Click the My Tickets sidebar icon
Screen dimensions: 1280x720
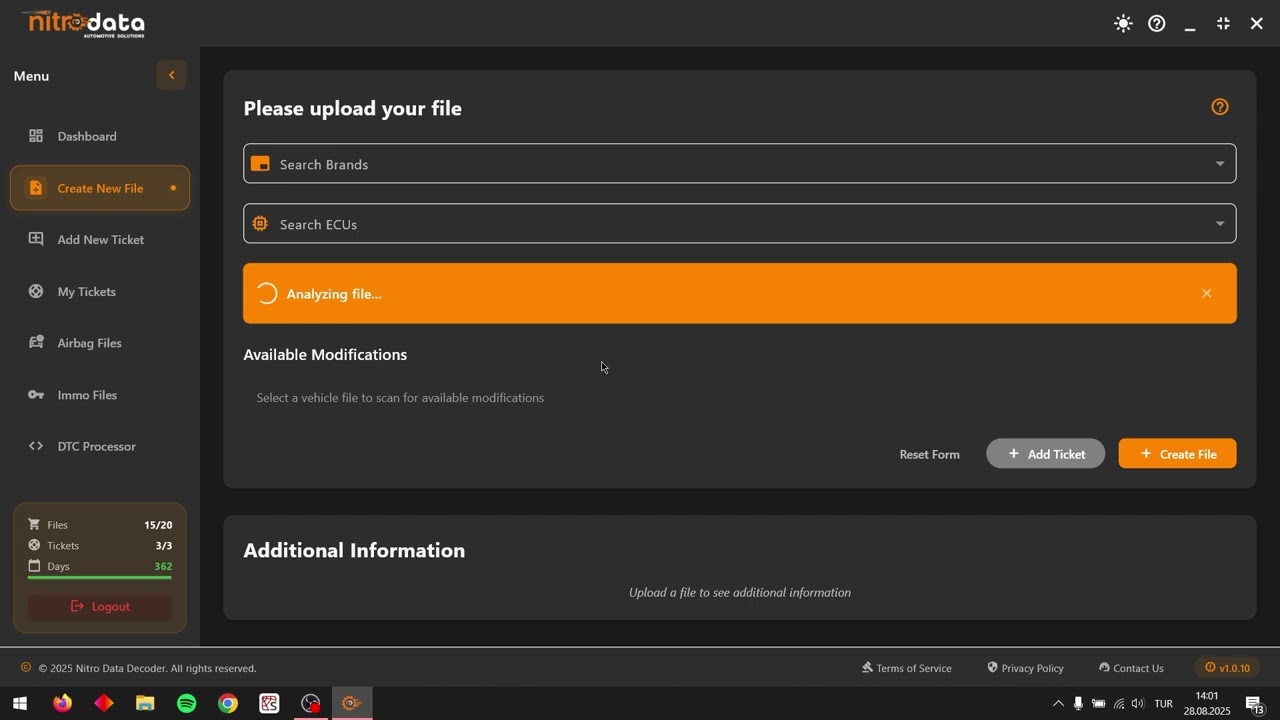(36, 291)
